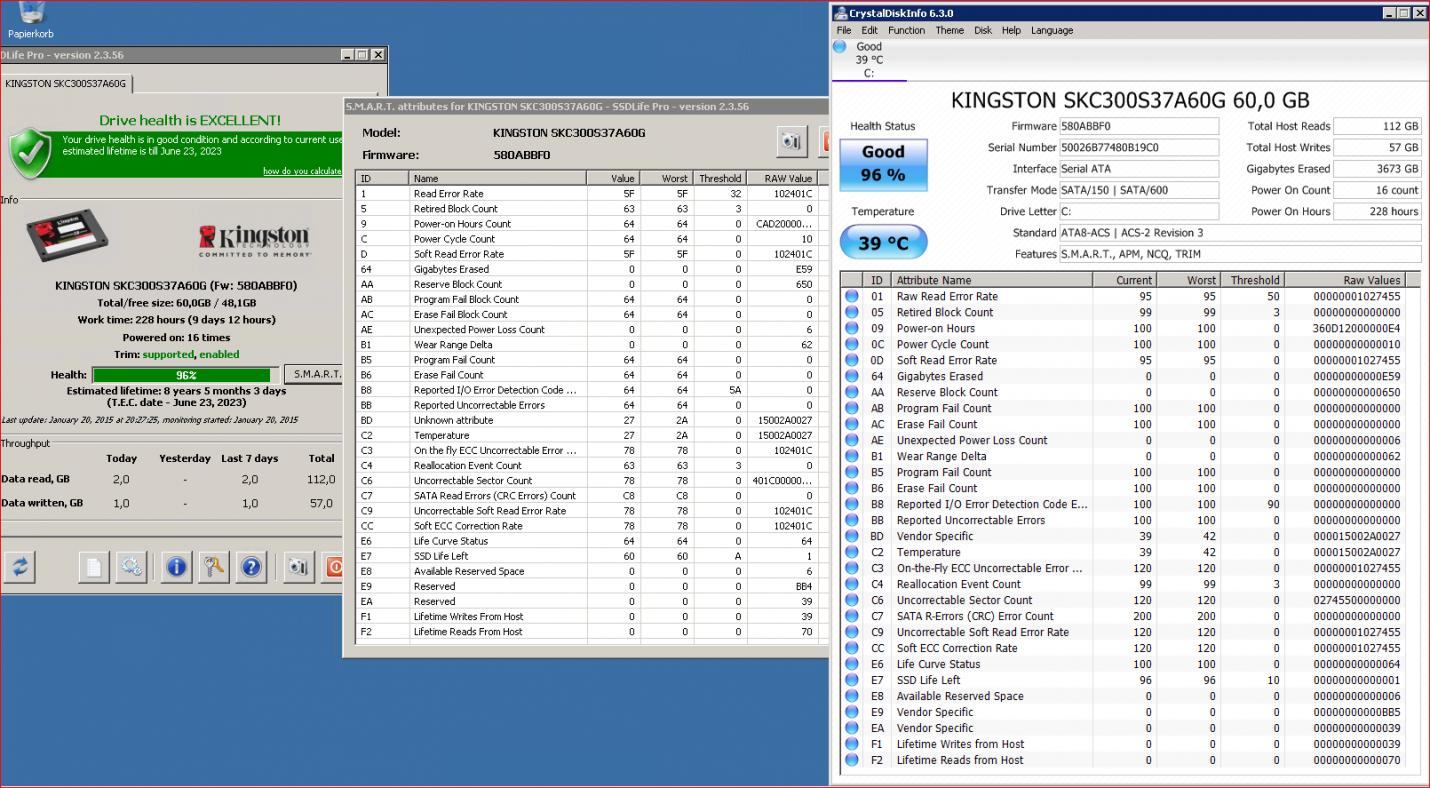Click status circle for Raw Read Error Rate

point(852,296)
